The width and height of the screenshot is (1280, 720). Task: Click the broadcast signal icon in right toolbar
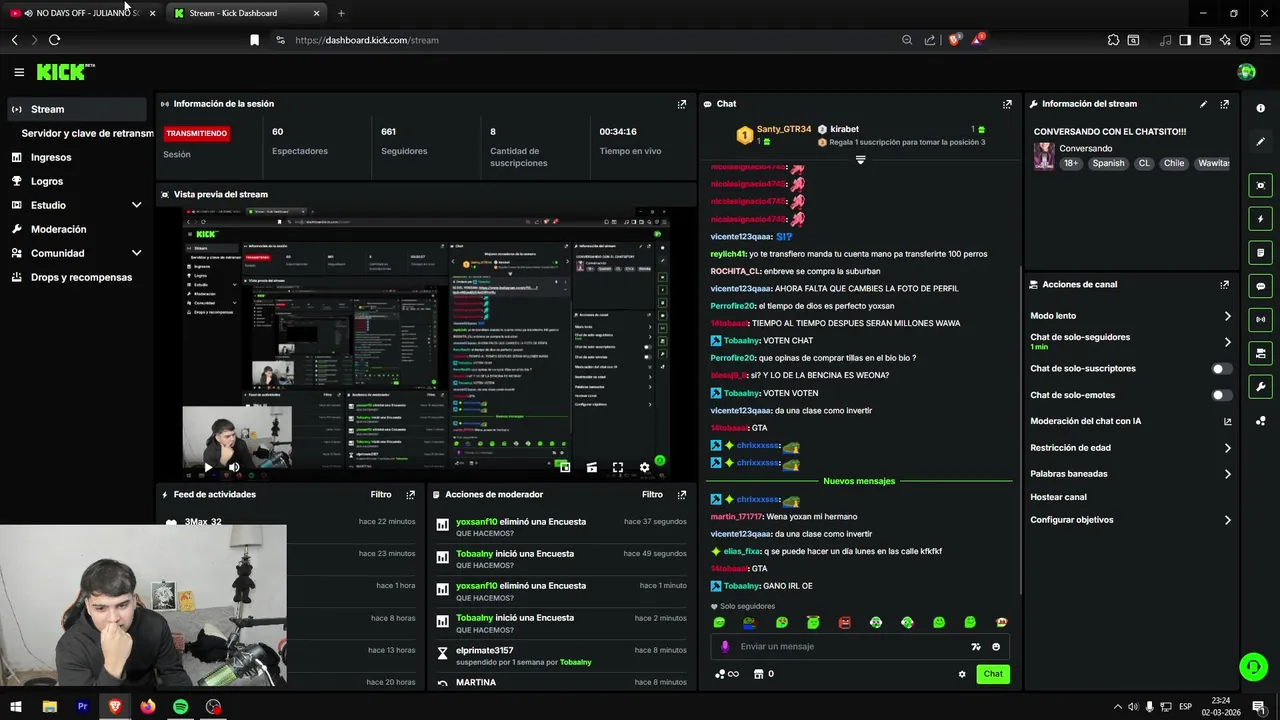click(1260, 320)
